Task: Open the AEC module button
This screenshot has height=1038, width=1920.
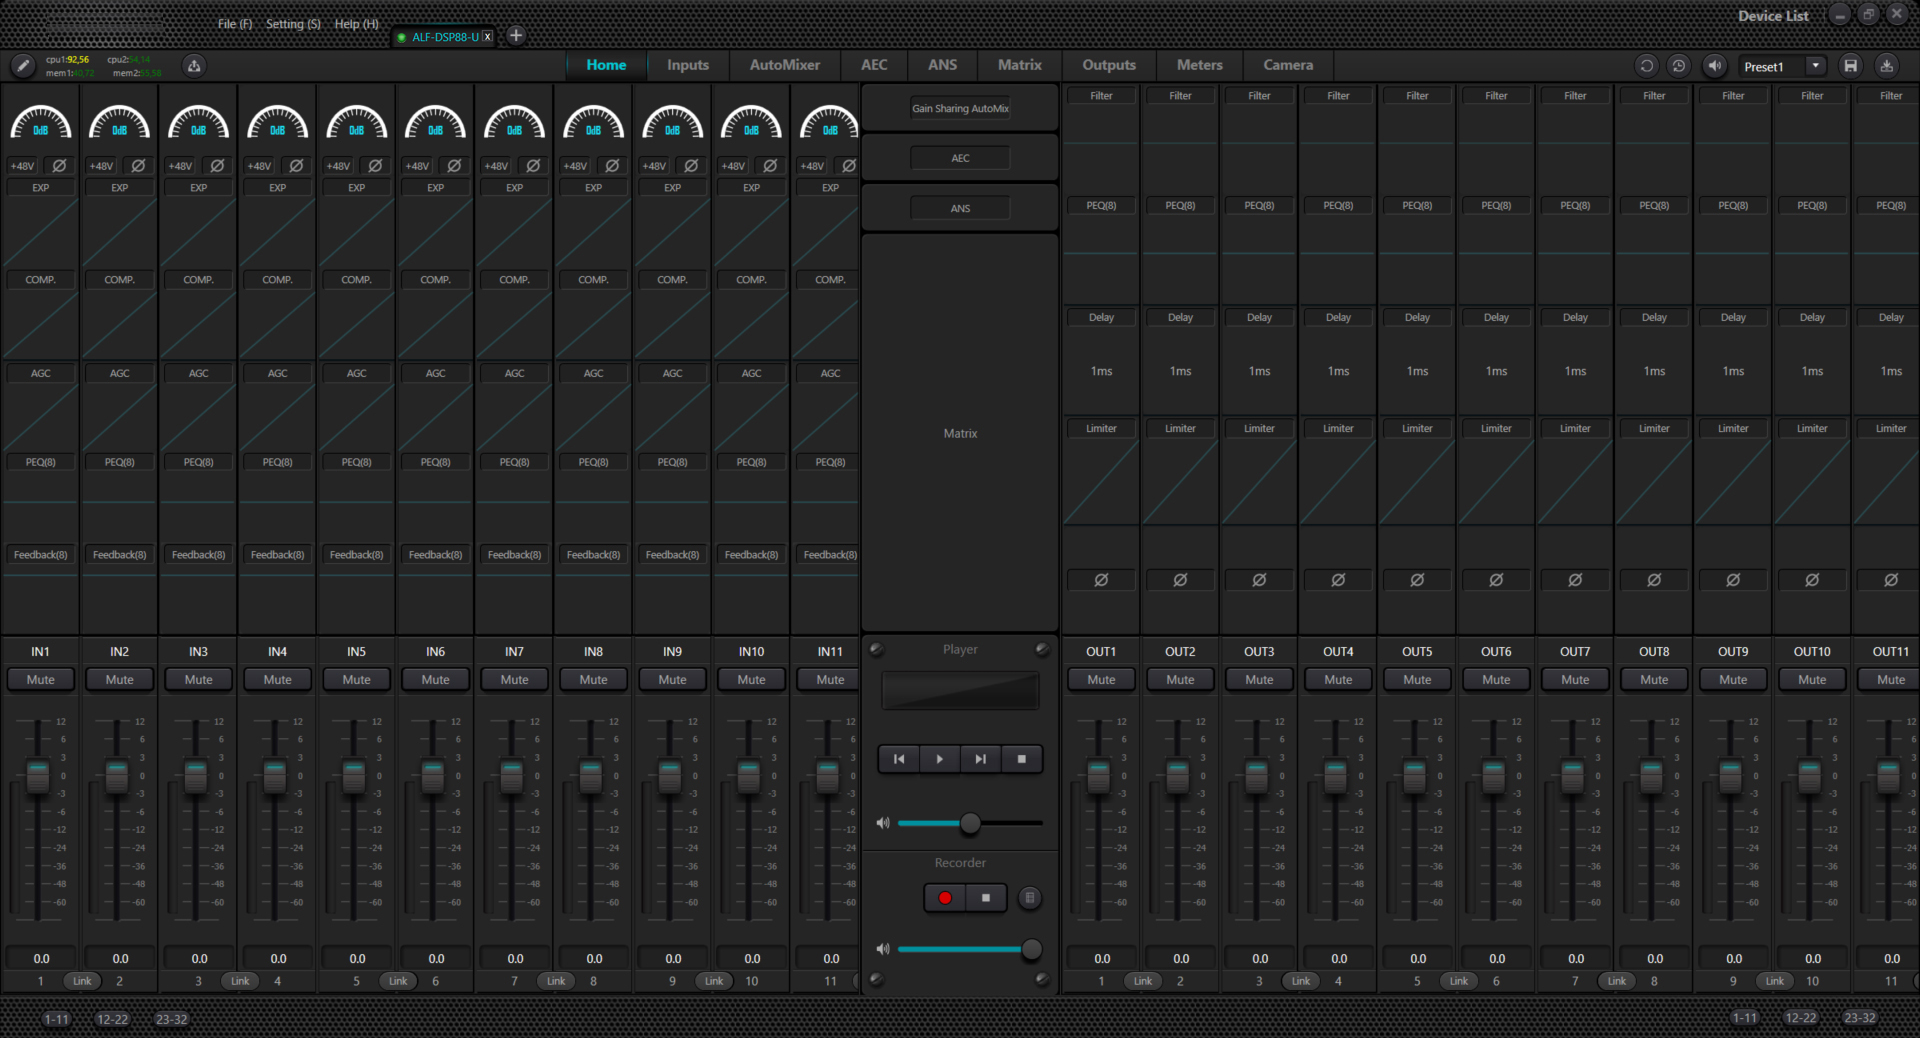Action: click(x=960, y=159)
